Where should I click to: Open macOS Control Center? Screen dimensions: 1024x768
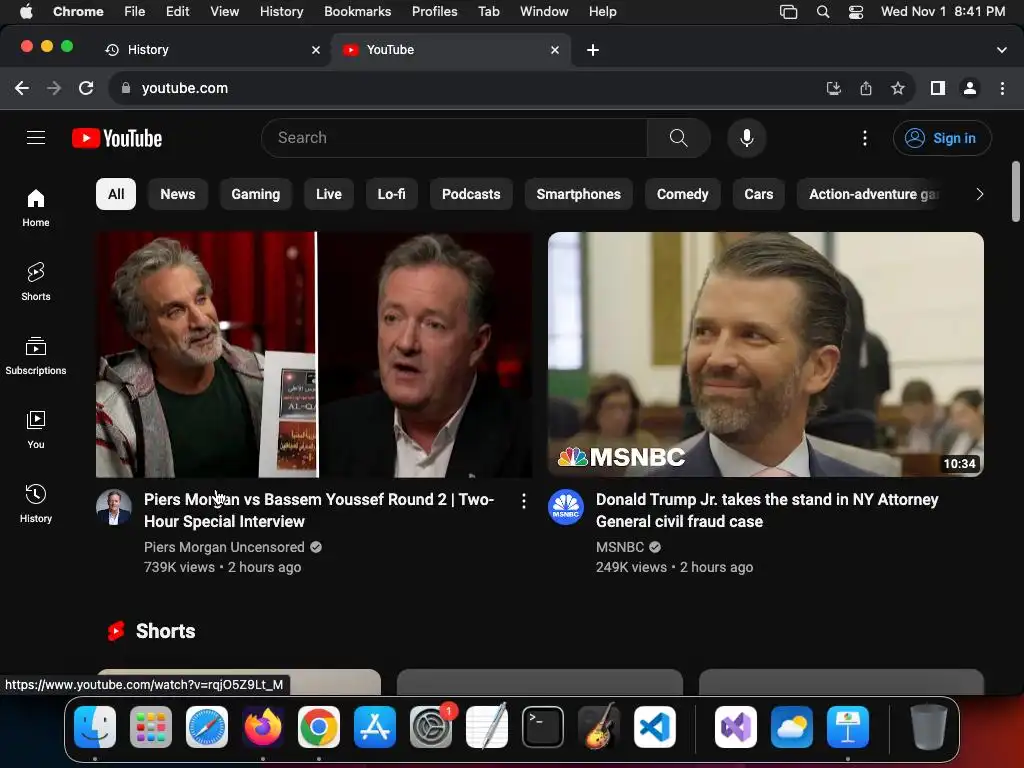click(856, 12)
